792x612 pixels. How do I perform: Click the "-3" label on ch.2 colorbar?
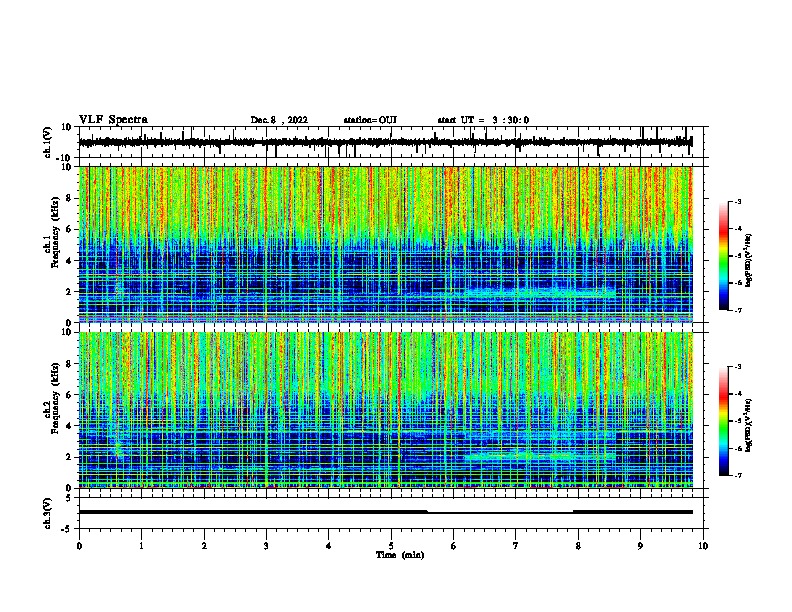[x=737, y=367]
